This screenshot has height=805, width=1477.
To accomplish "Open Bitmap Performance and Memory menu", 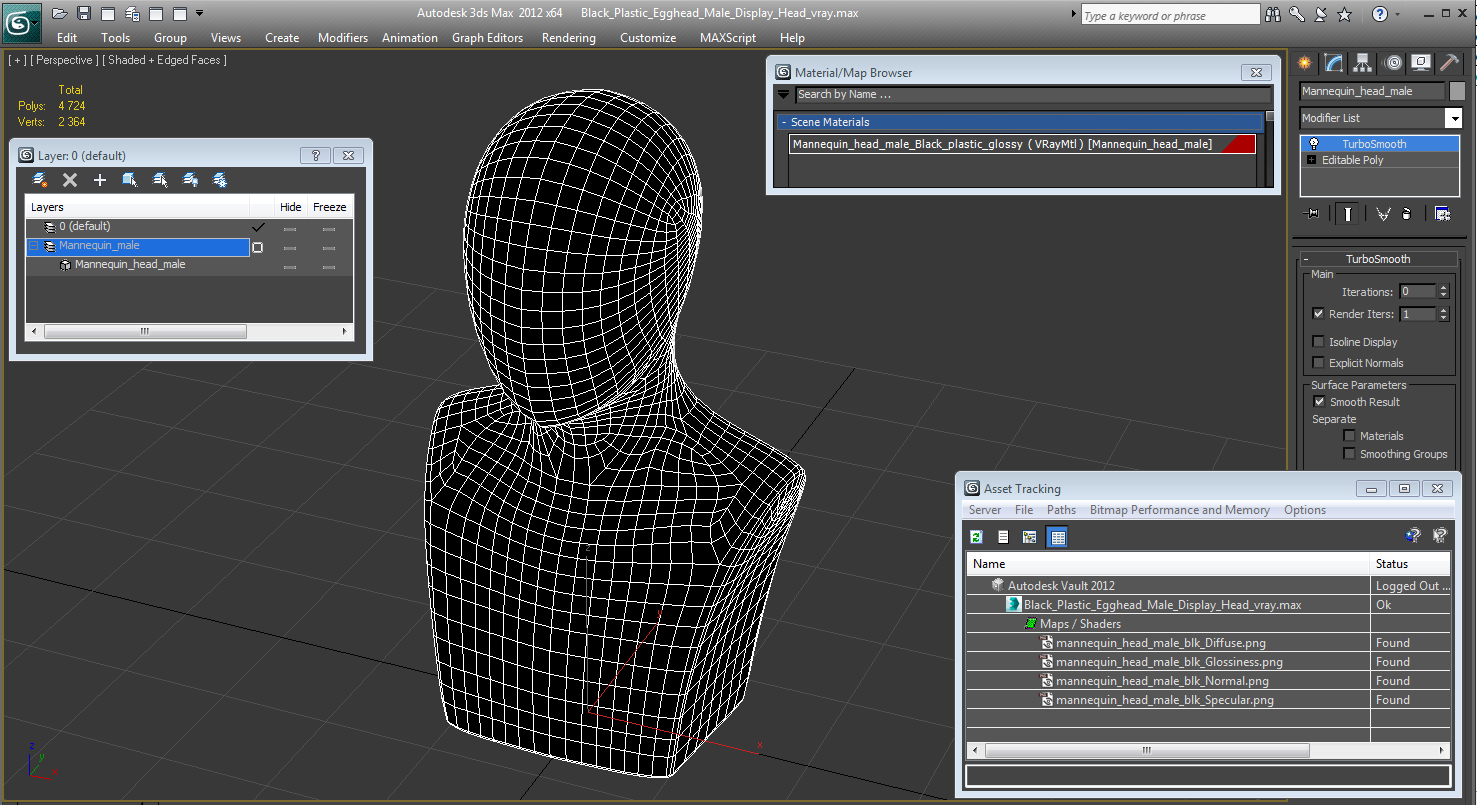I will point(1180,510).
